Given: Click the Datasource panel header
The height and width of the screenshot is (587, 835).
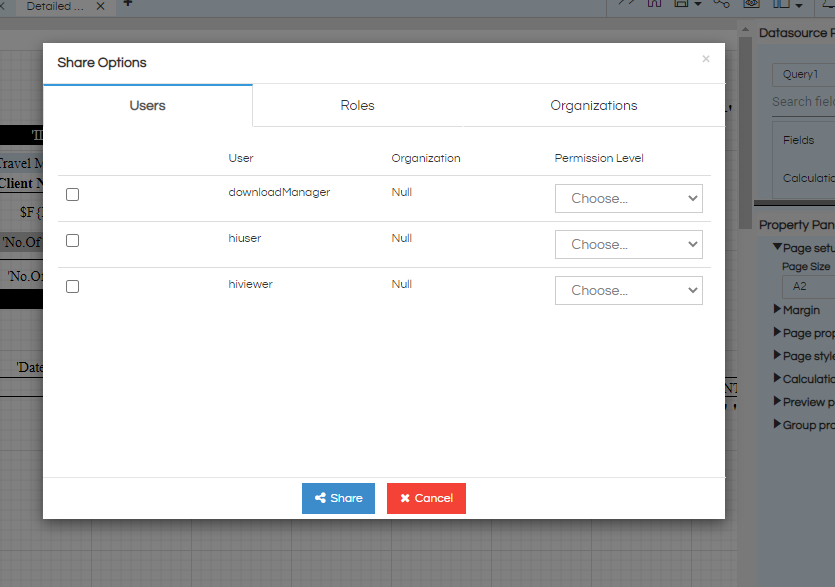Looking at the screenshot, I should [x=797, y=33].
